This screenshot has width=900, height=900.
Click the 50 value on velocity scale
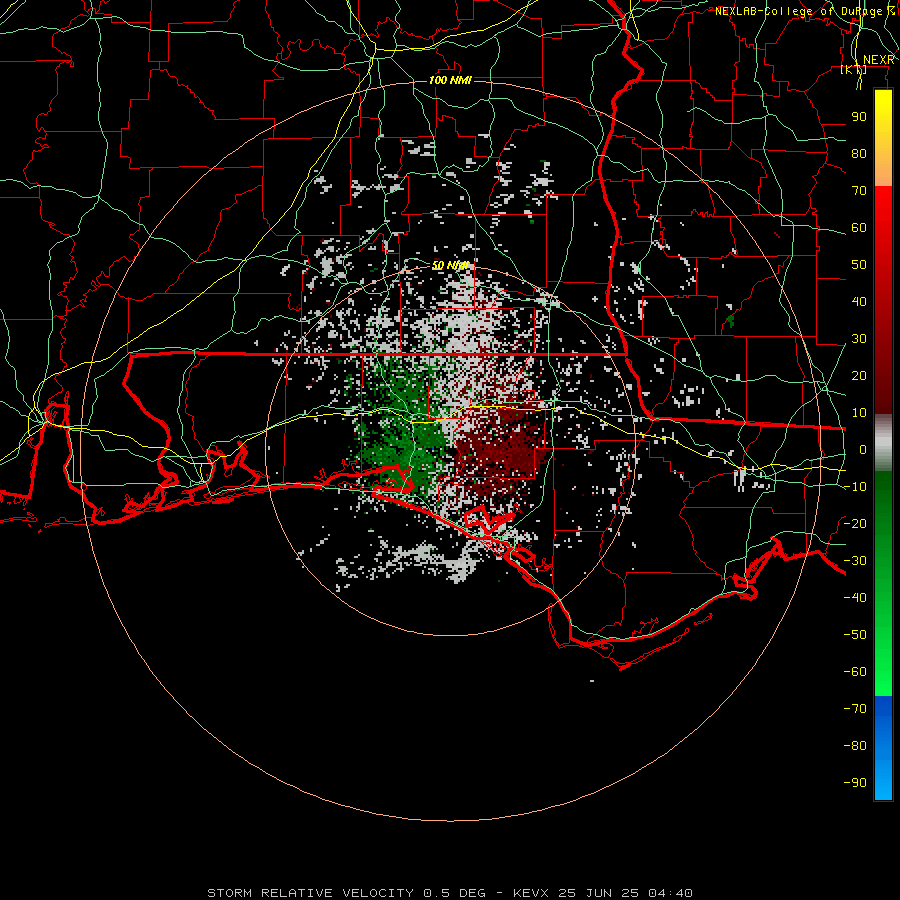tap(859, 265)
